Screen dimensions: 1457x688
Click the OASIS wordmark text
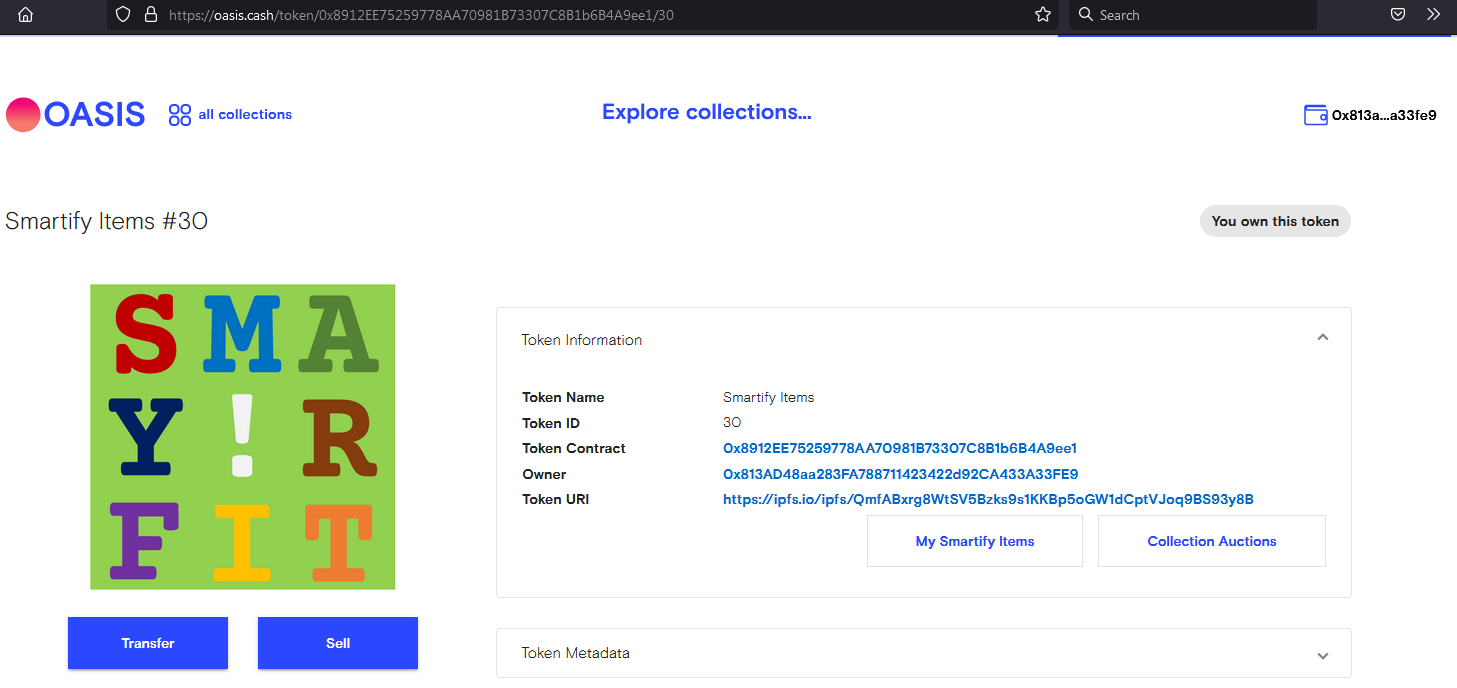(95, 115)
